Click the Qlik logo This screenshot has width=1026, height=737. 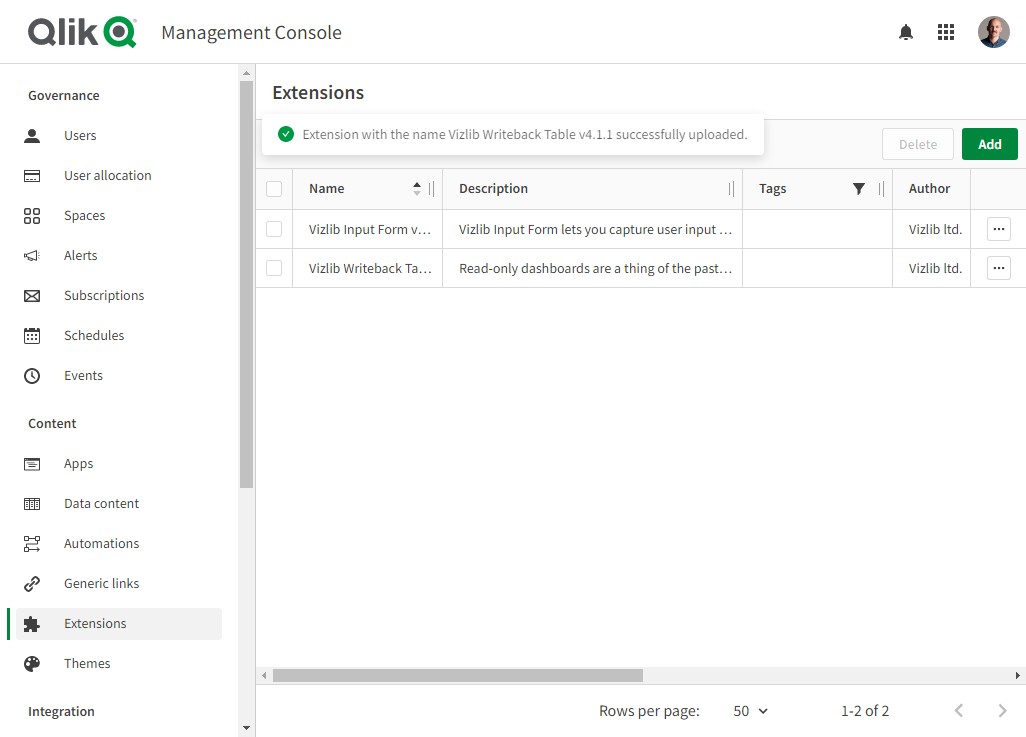coord(82,32)
